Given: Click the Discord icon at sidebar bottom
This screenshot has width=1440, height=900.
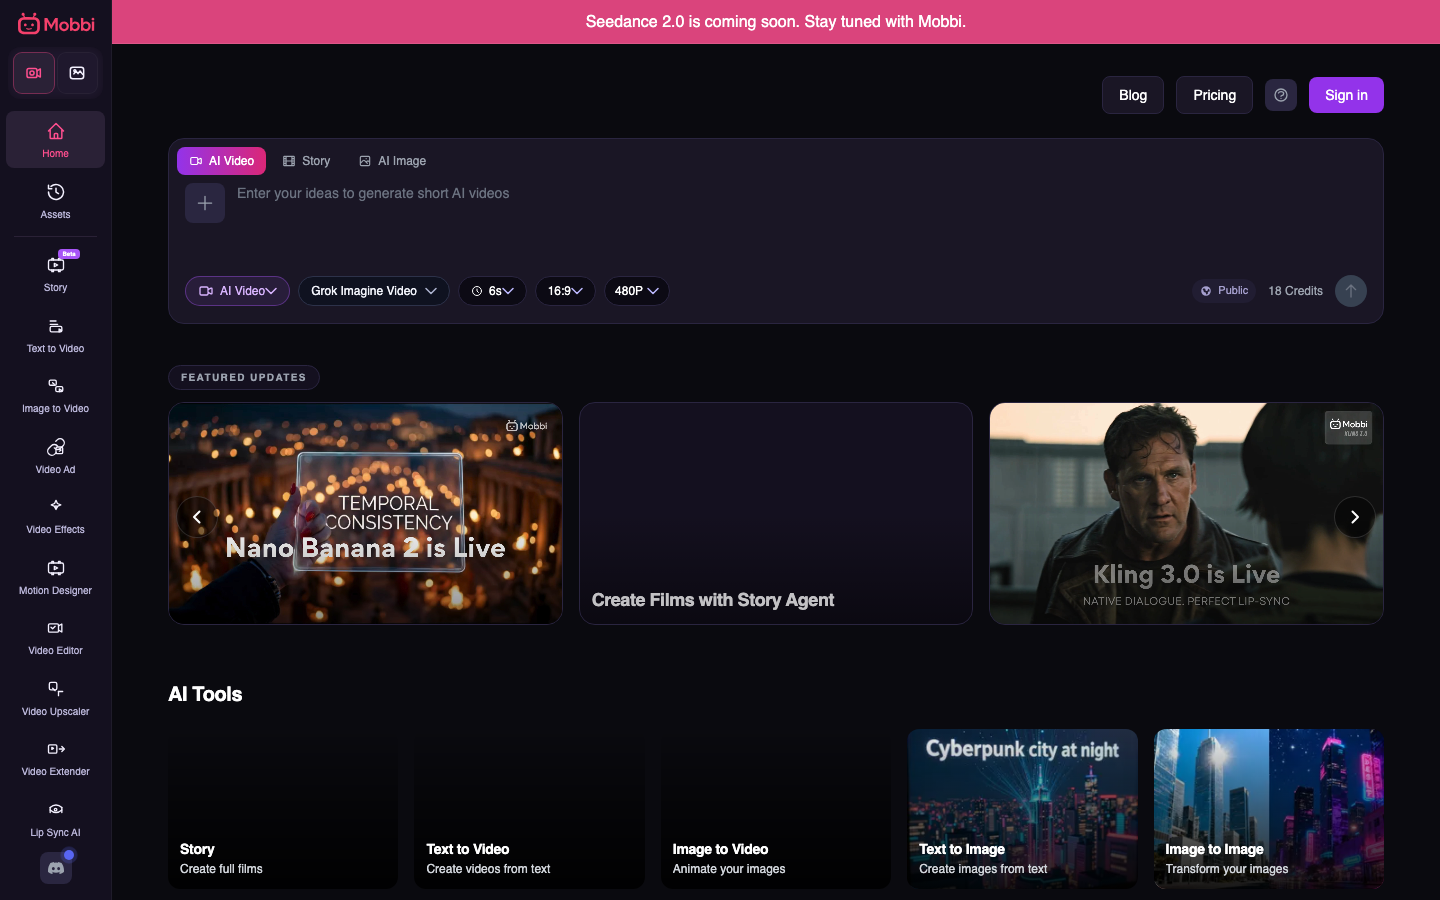Looking at the screenshot, I should click(x=55, y=868).
